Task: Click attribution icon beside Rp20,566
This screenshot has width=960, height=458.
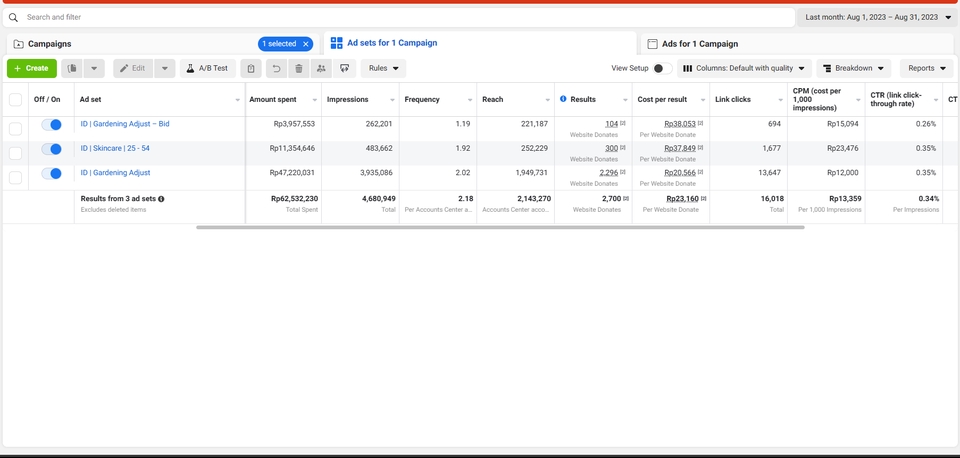Action: coord(700,173)
